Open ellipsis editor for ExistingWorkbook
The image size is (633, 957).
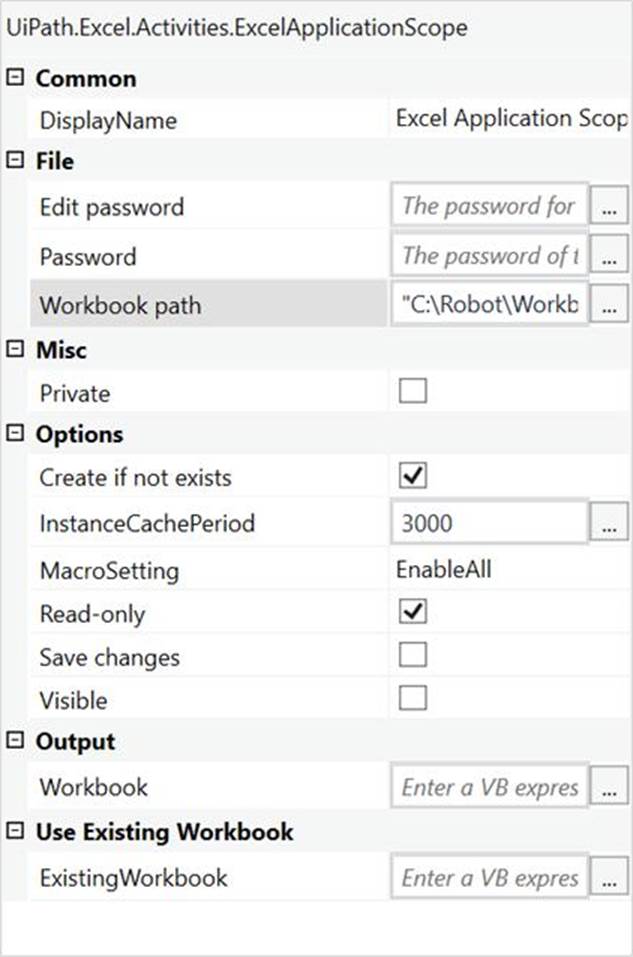pyautogui.click(x=608, y=879)
